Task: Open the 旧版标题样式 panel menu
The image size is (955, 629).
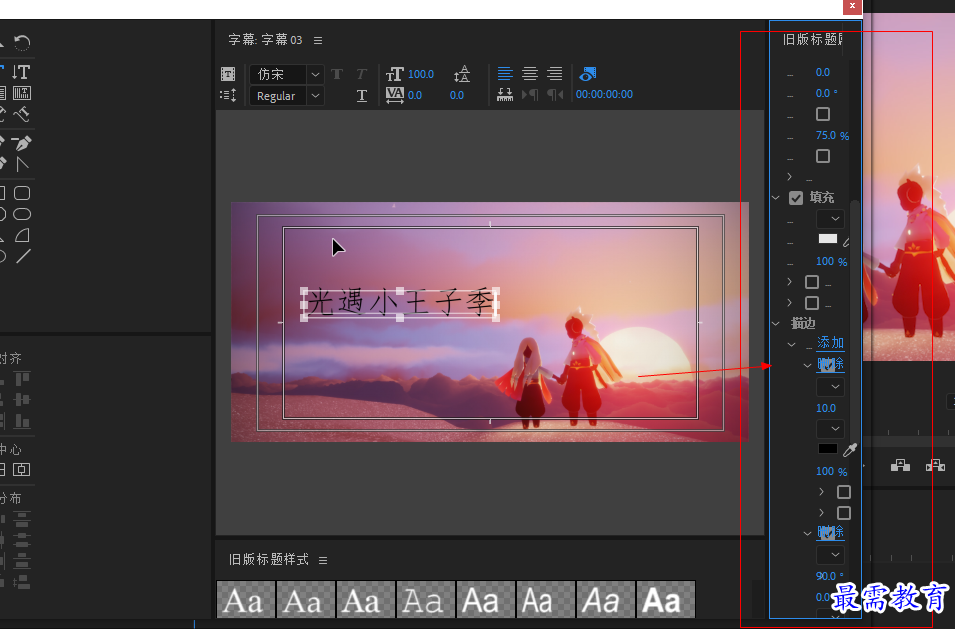Action: tap(323, 560)
